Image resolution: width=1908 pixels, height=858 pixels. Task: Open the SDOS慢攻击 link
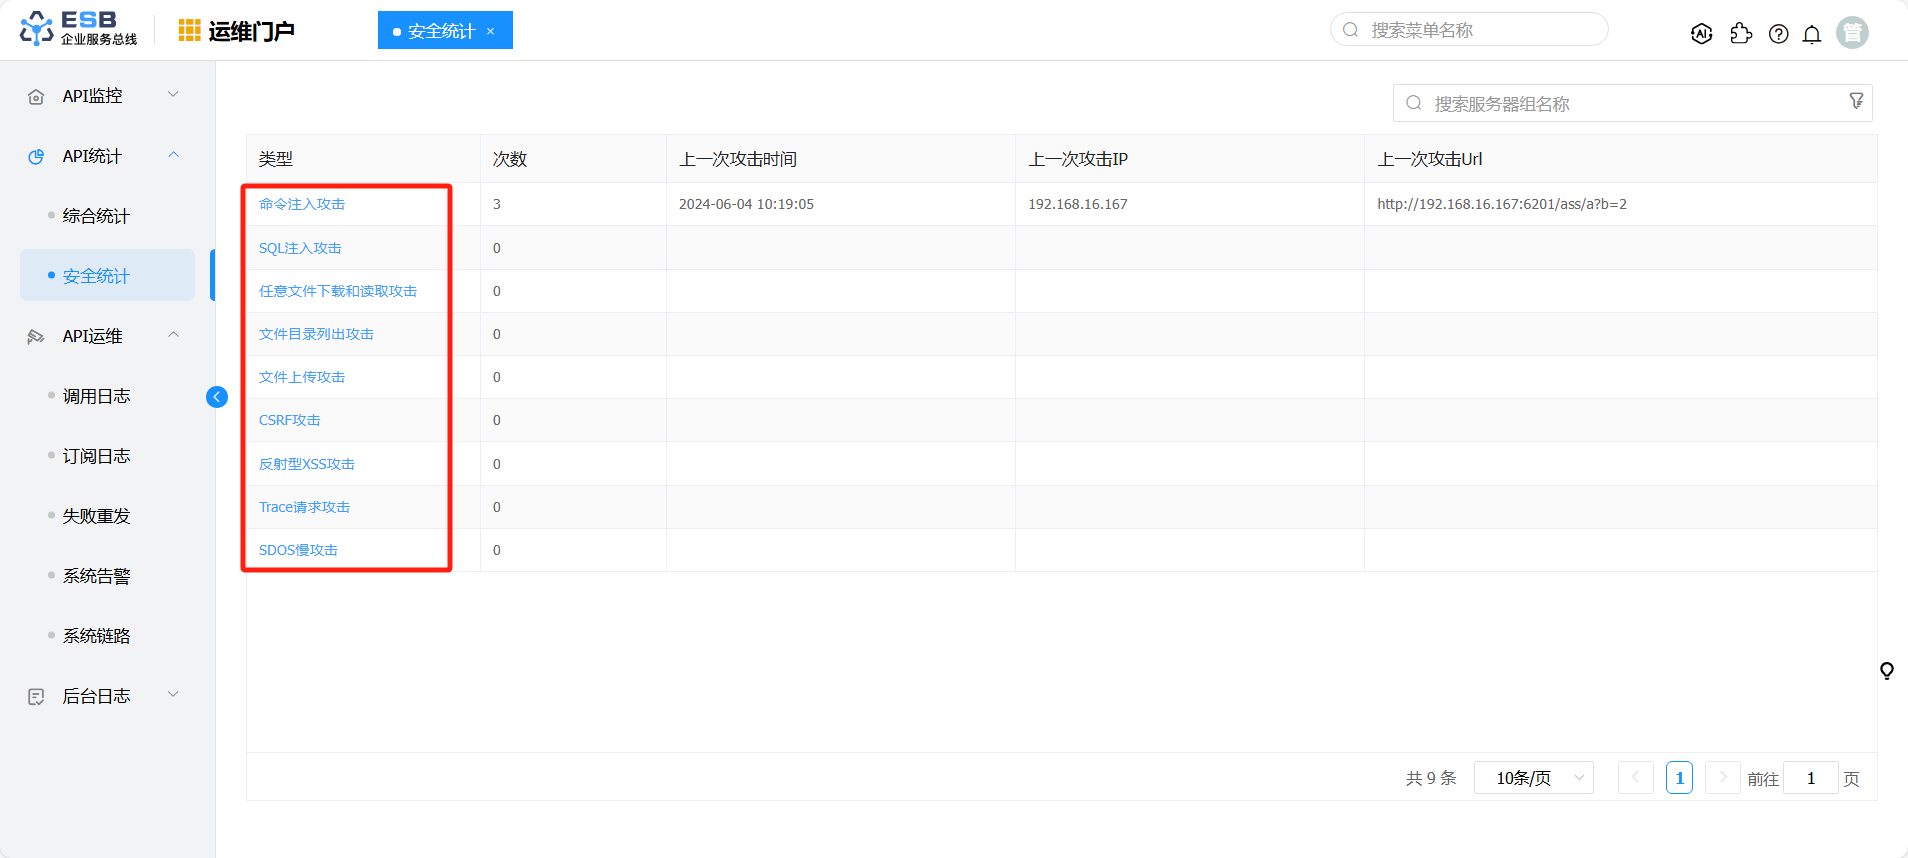point(298,550)
